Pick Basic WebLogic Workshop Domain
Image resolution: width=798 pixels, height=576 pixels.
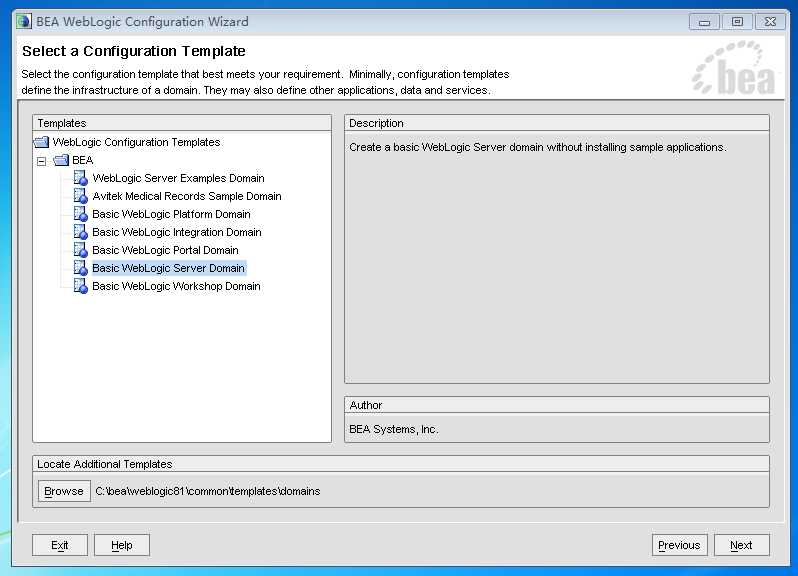pos(176,286)
